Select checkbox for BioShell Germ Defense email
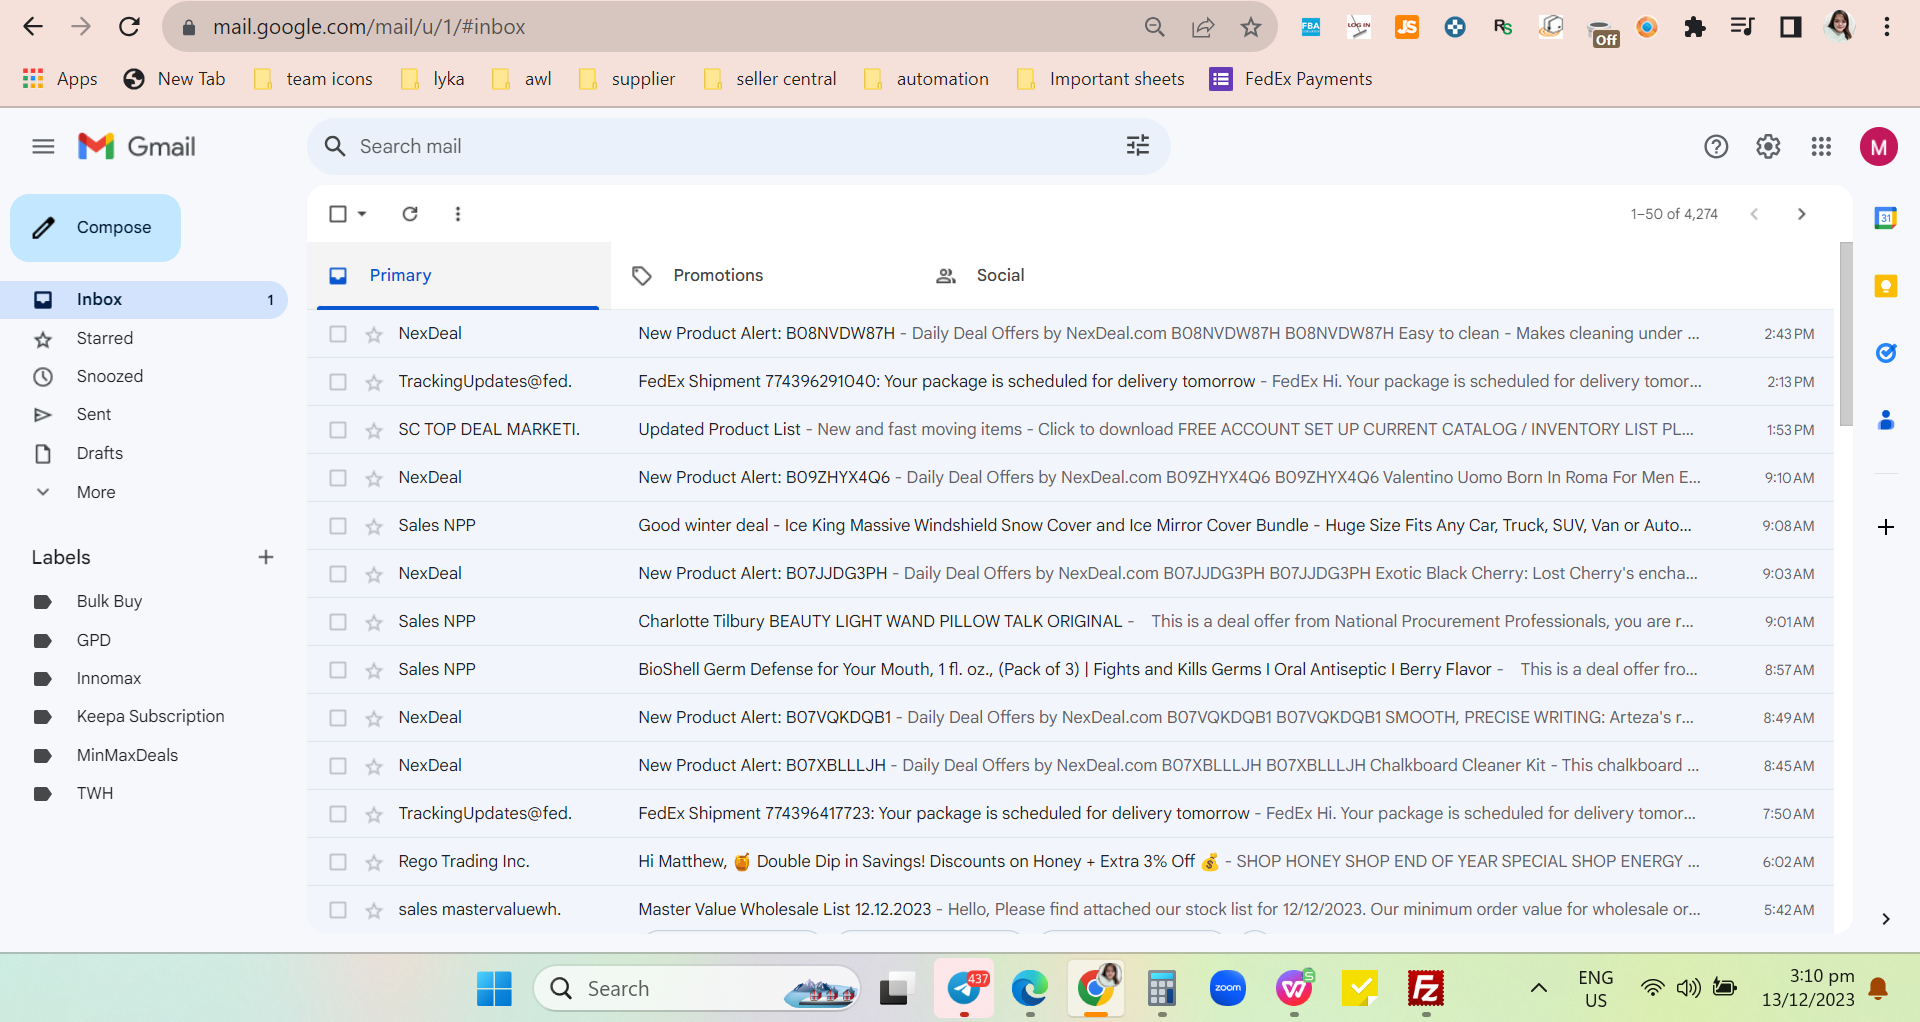The image size is (1920, 1022). click(338, 670)
